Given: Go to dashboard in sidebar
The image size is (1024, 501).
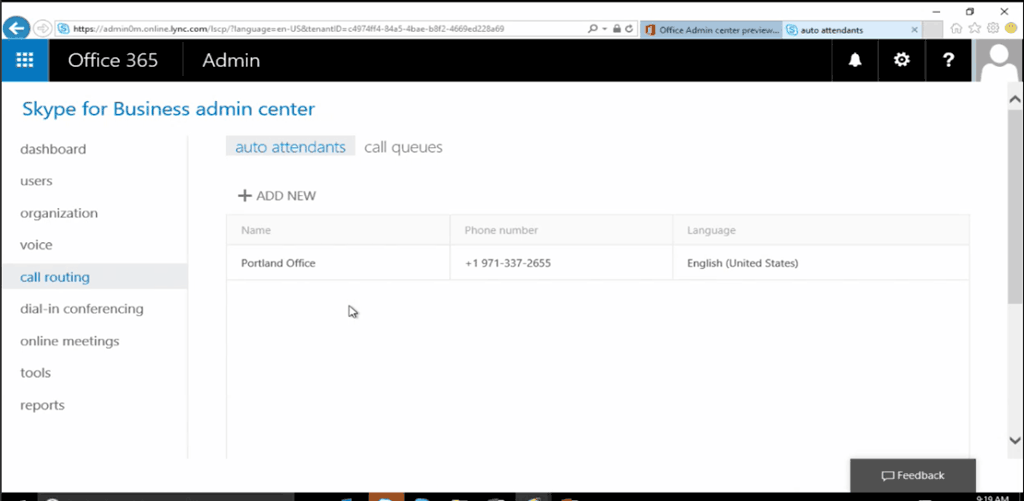Looking at the screenshot, I should (x=53, y=149).
